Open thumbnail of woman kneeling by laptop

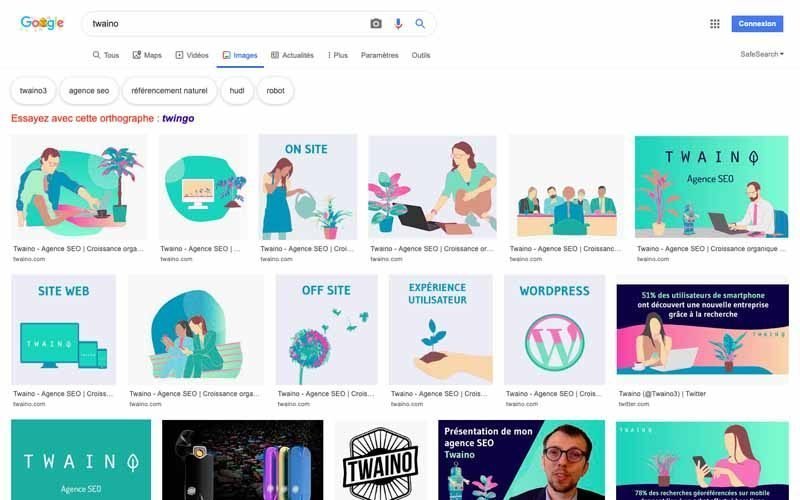click(432, 187)
